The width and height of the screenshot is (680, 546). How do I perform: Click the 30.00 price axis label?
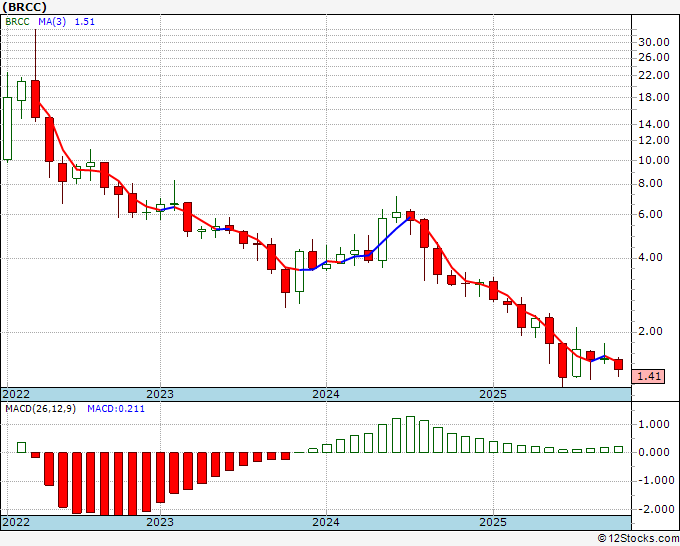654,42
